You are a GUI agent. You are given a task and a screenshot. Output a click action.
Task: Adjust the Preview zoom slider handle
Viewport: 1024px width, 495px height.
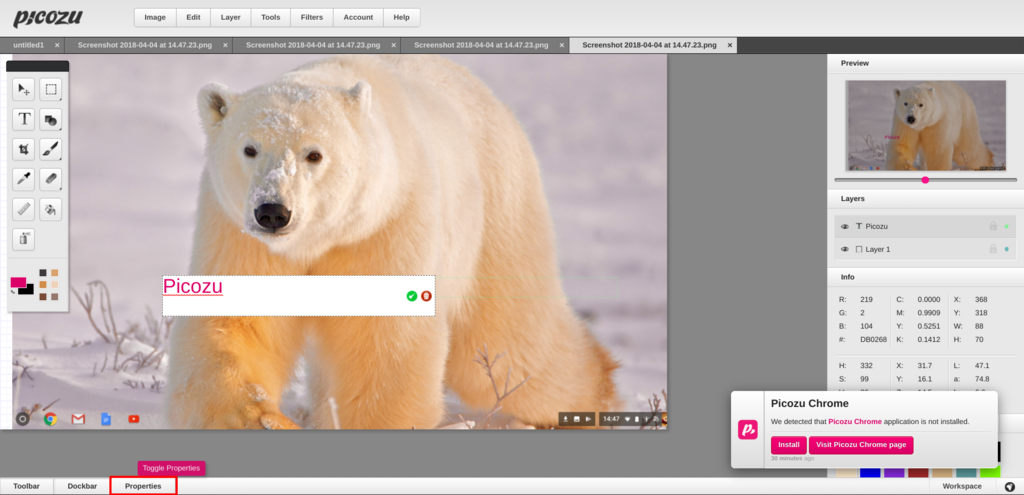pos(925,180)
